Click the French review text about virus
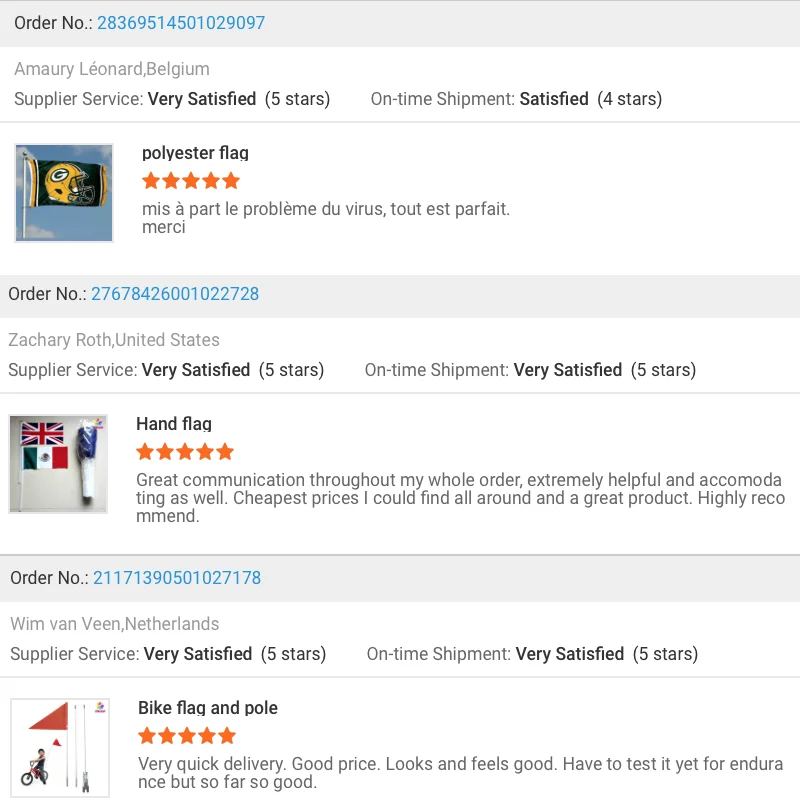Screen dimensions: 800x800 tap(326, 217)
